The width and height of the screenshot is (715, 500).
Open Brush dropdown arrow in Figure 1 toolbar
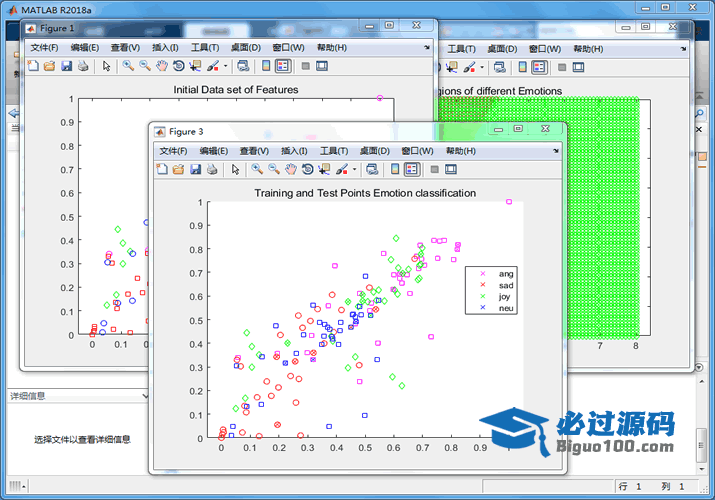point(225,66)
